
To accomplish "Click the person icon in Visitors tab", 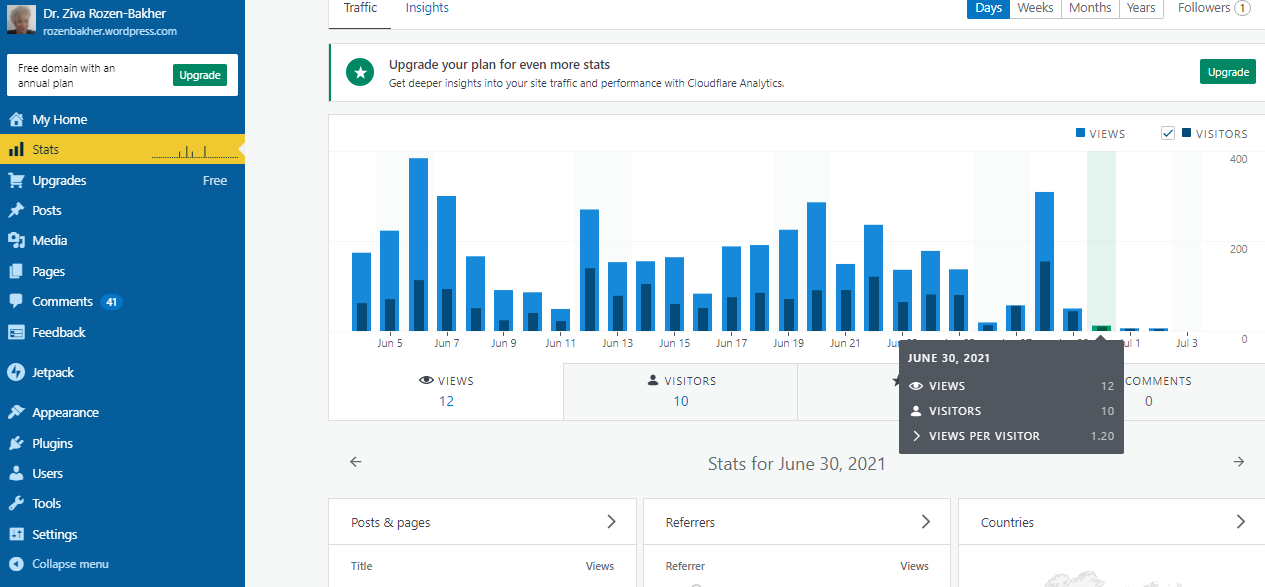I will point(653,381).
